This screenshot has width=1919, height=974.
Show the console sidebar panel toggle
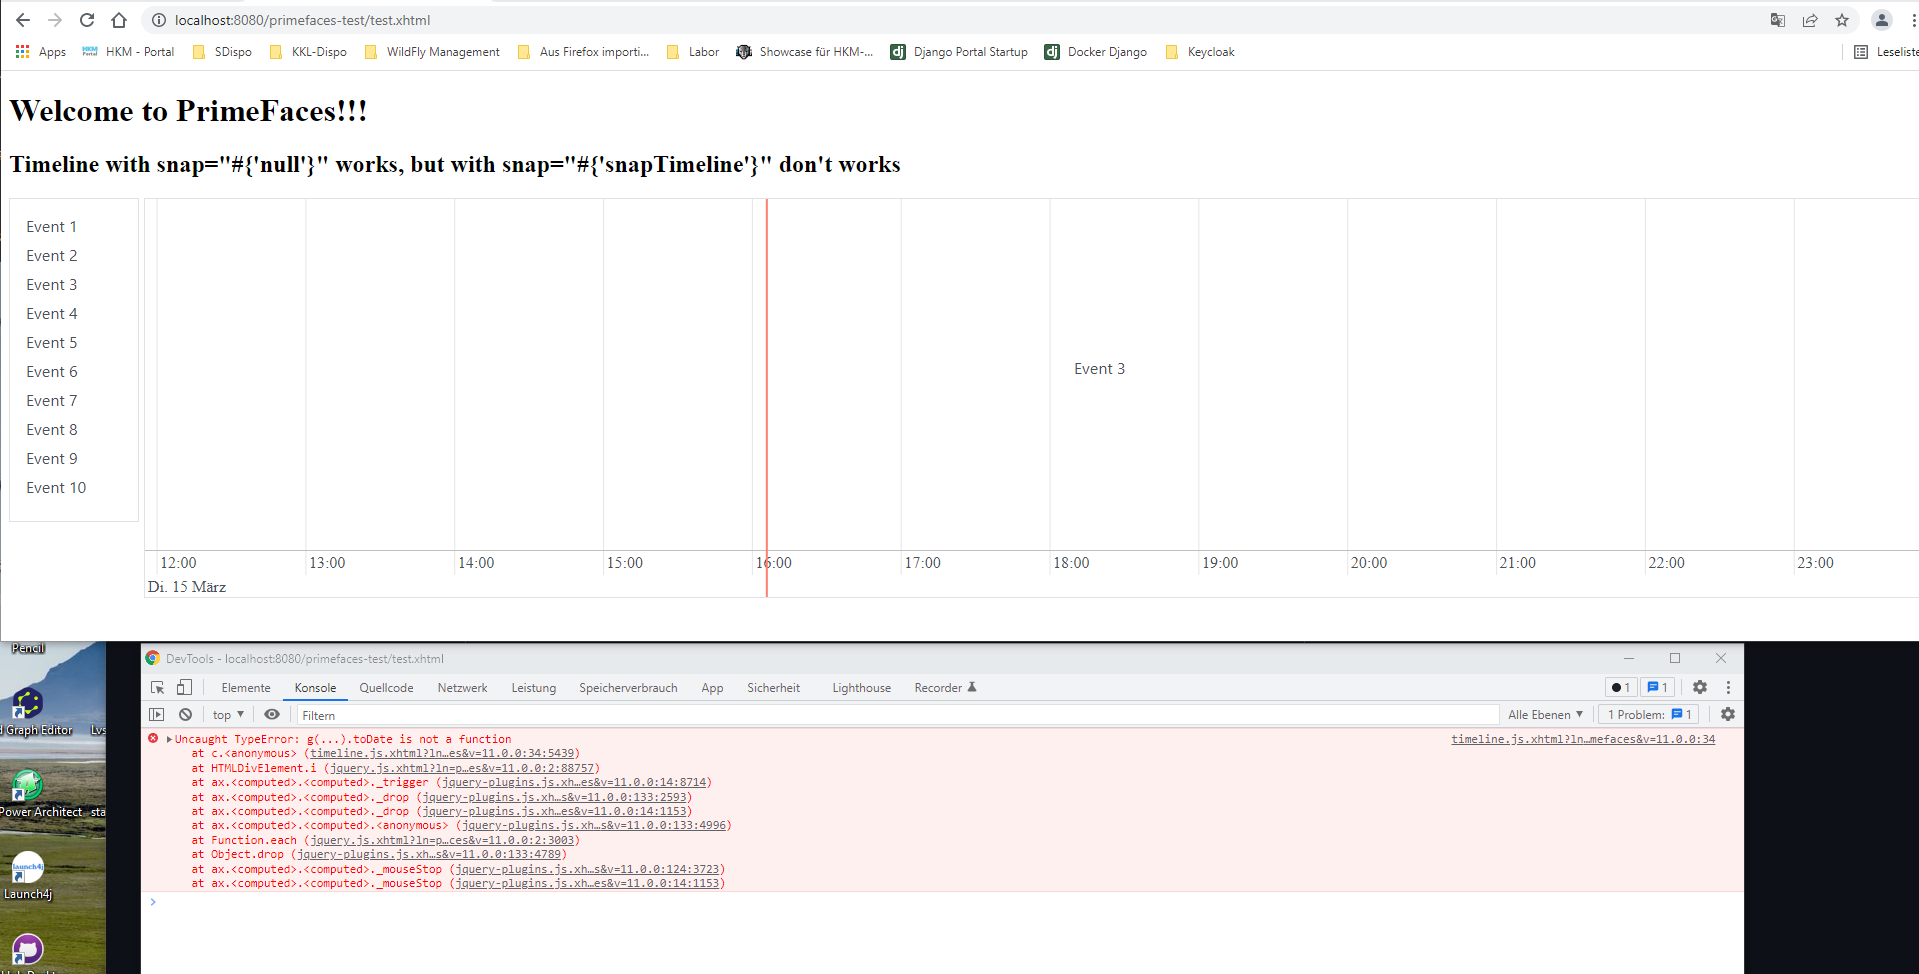click(x=157, y=714)
